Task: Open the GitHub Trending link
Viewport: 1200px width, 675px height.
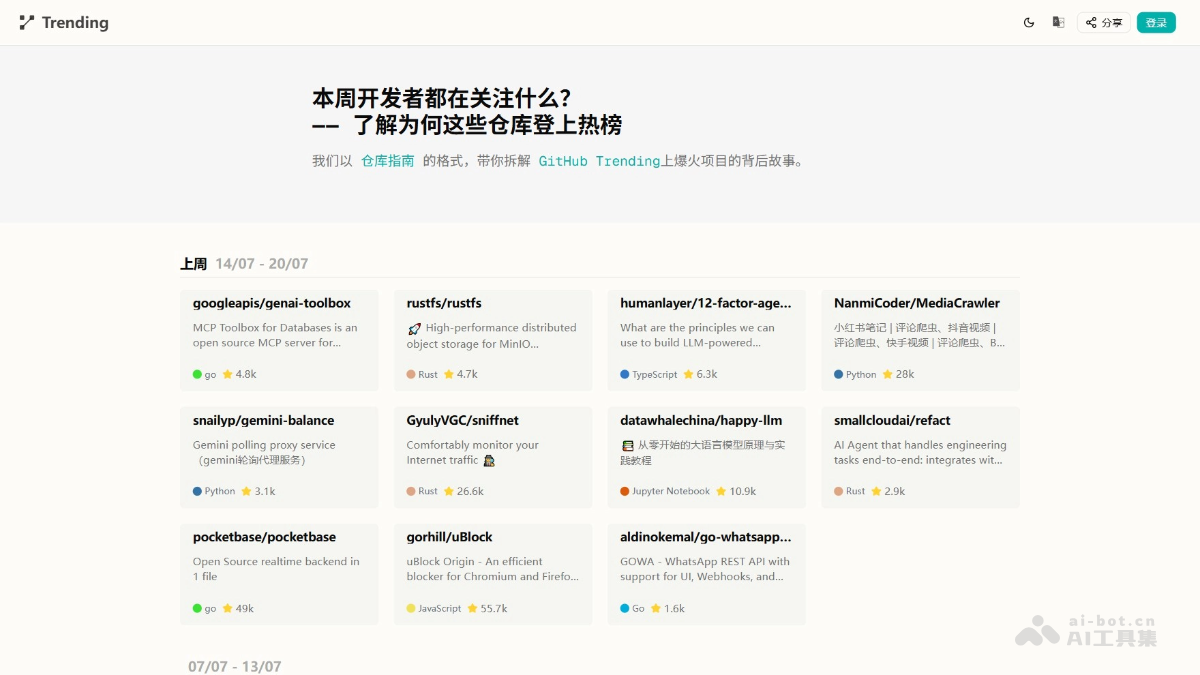Action: (x=598, y=160)
